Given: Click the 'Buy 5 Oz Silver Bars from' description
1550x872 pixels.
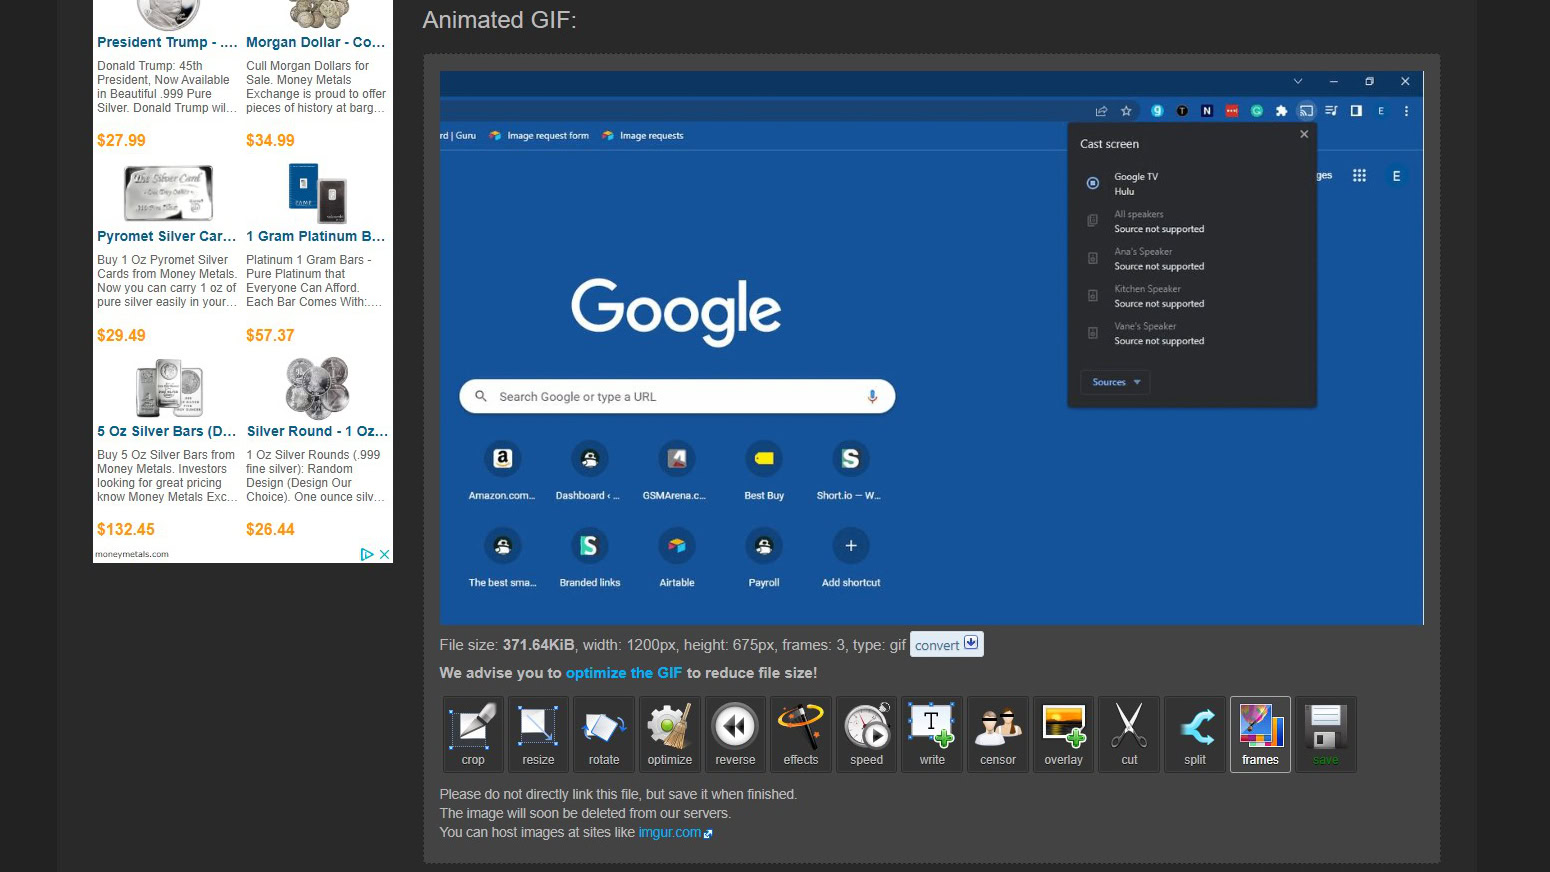Looking at the screenshot, I should tap(167, 476).
